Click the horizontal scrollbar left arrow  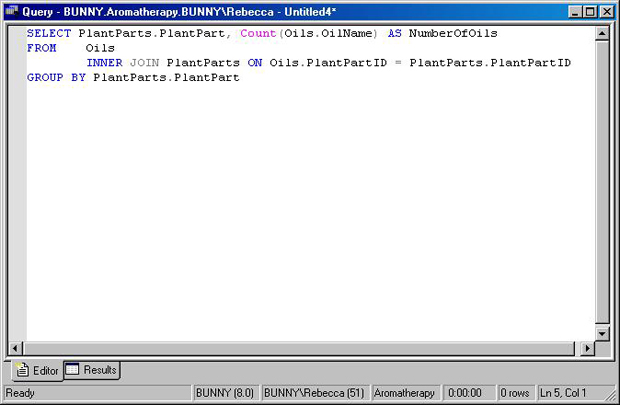click(x=15, y=348)
